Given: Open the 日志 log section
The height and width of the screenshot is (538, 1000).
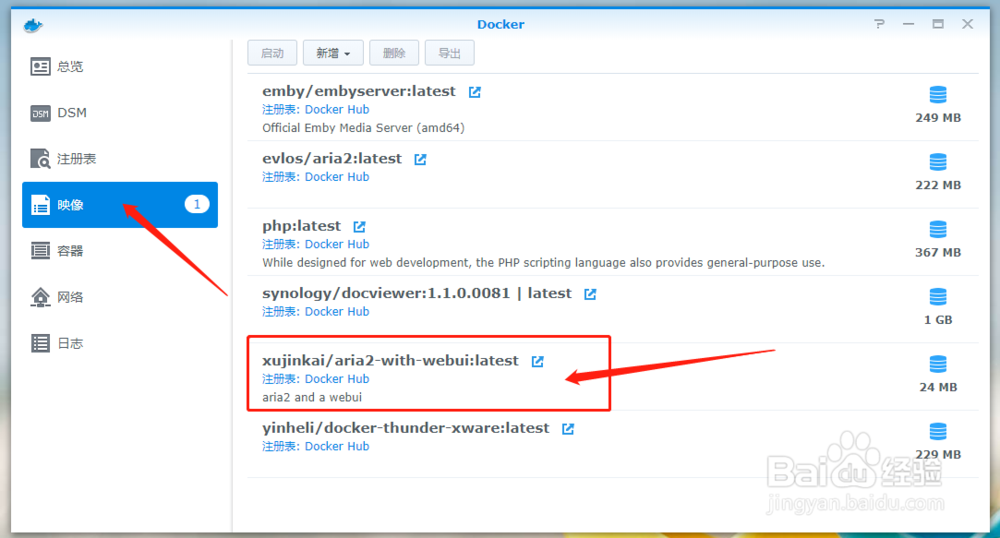Looking at the screenshot, I should click(x=120, y=343).
